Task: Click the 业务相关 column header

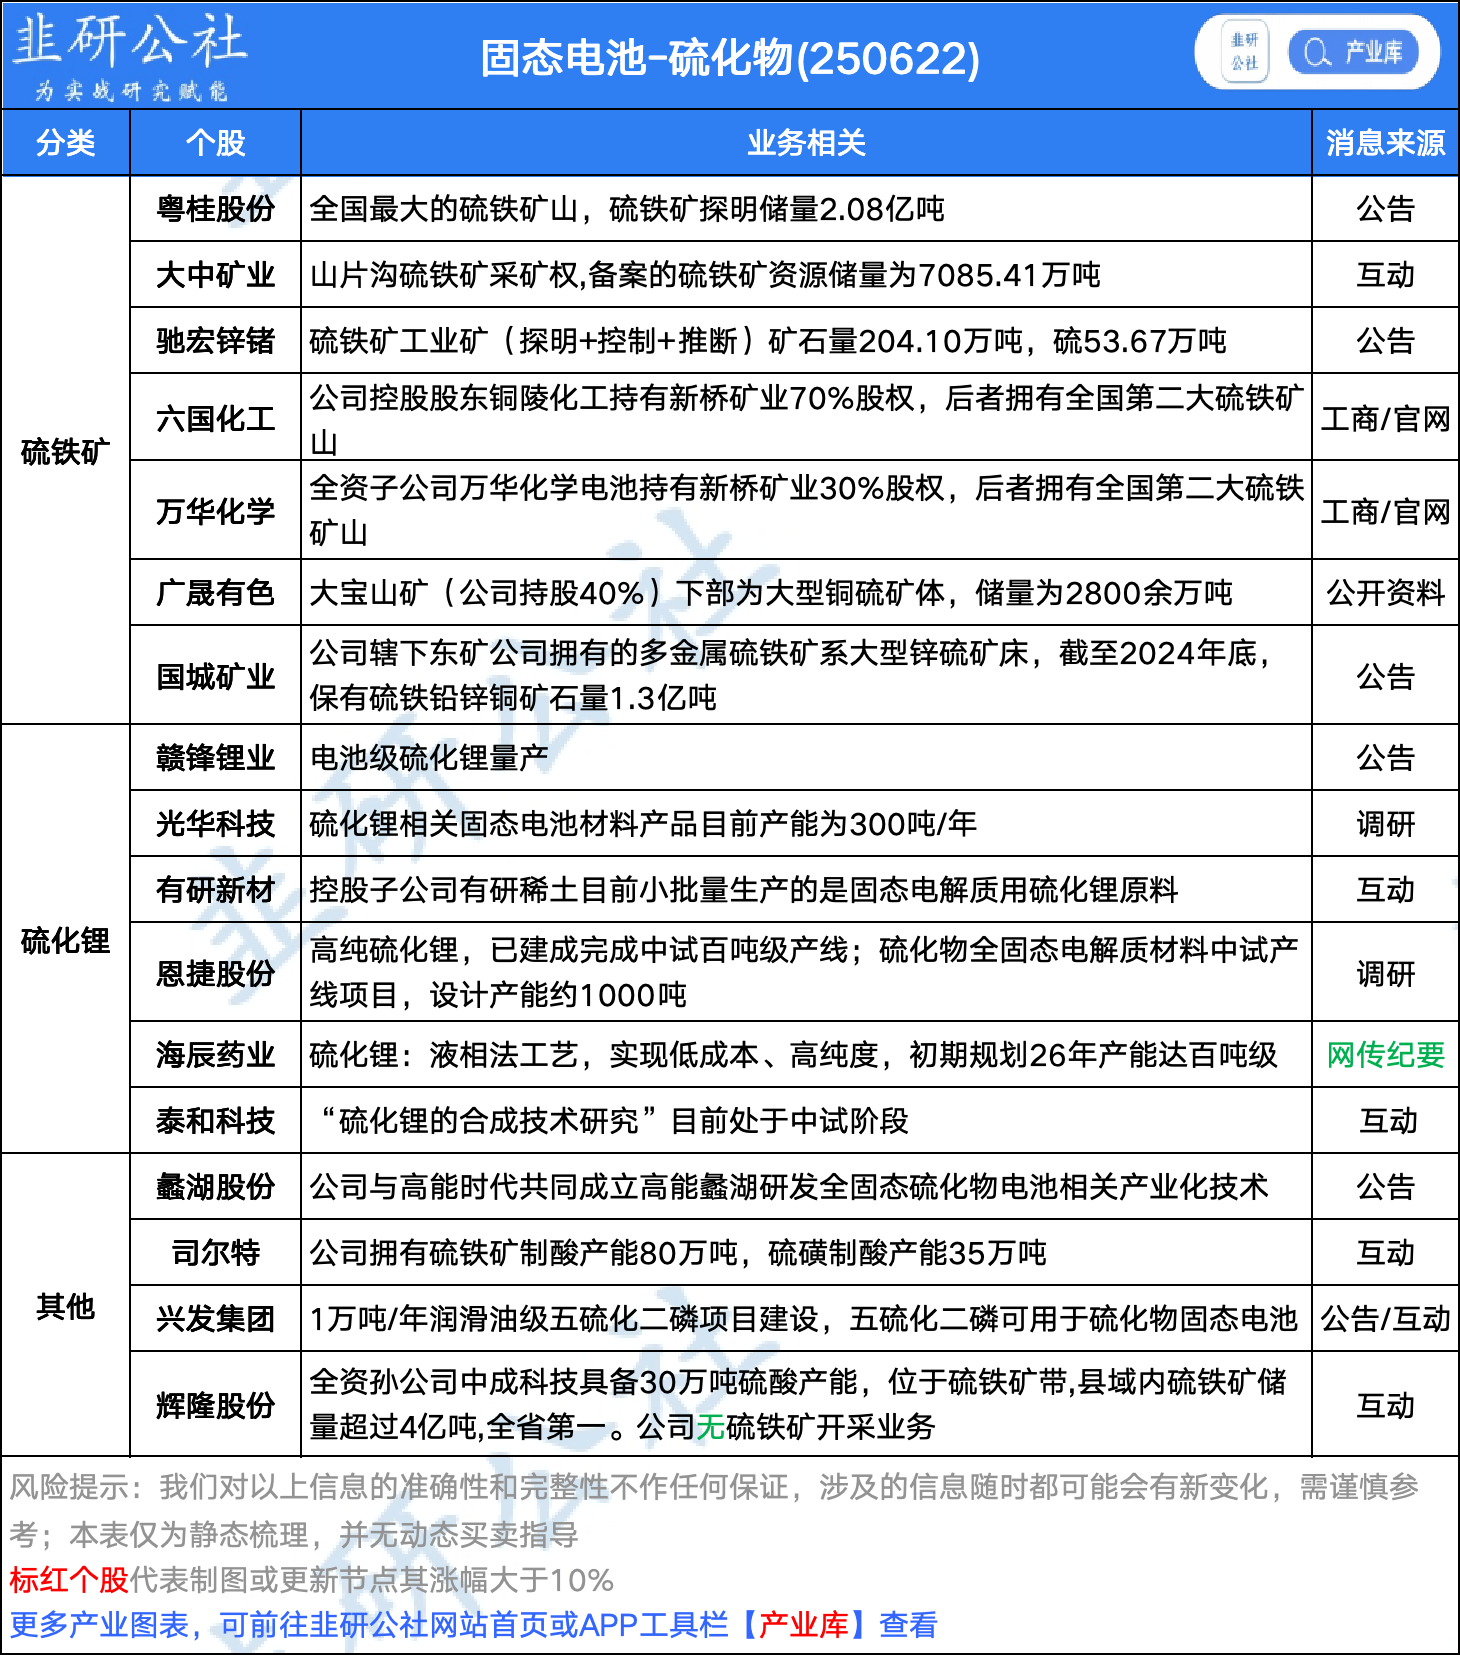Action: [805, 143]
